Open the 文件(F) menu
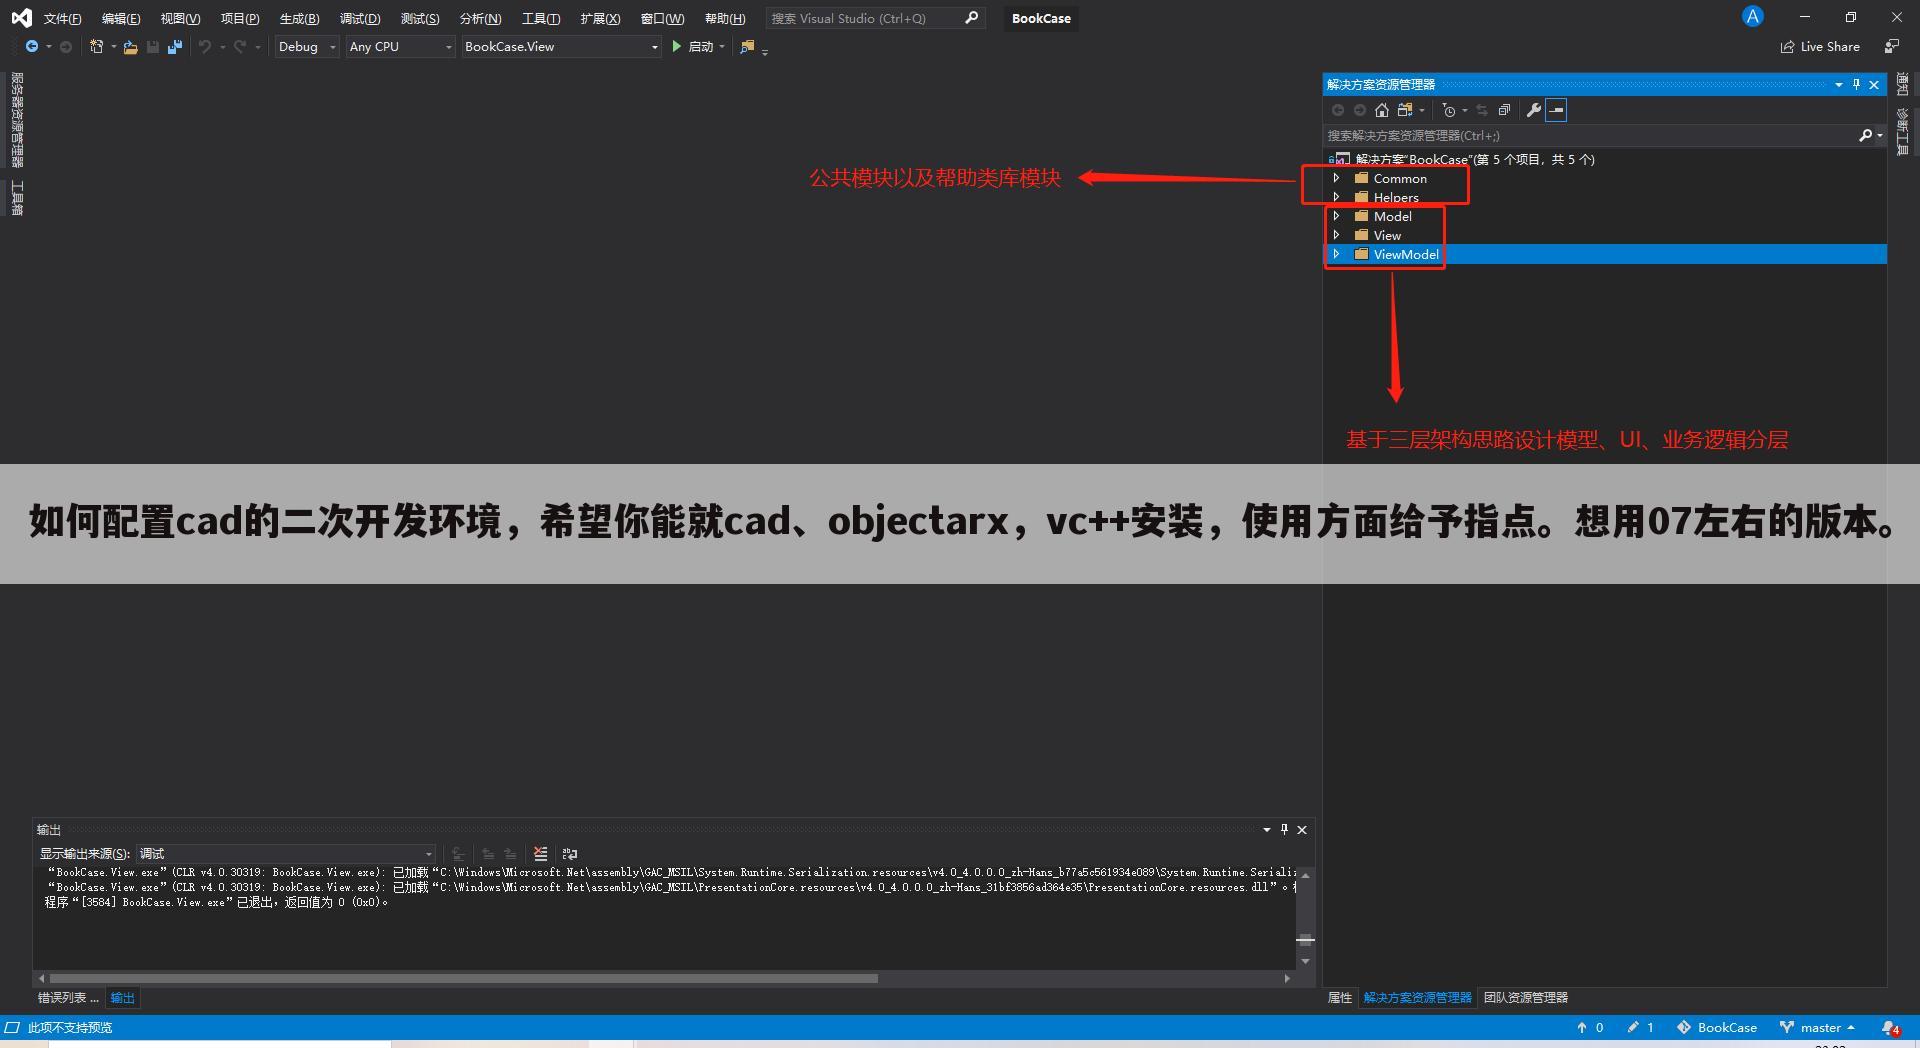The width and height of the screenshot is (1920, 1048). [62, 18]
